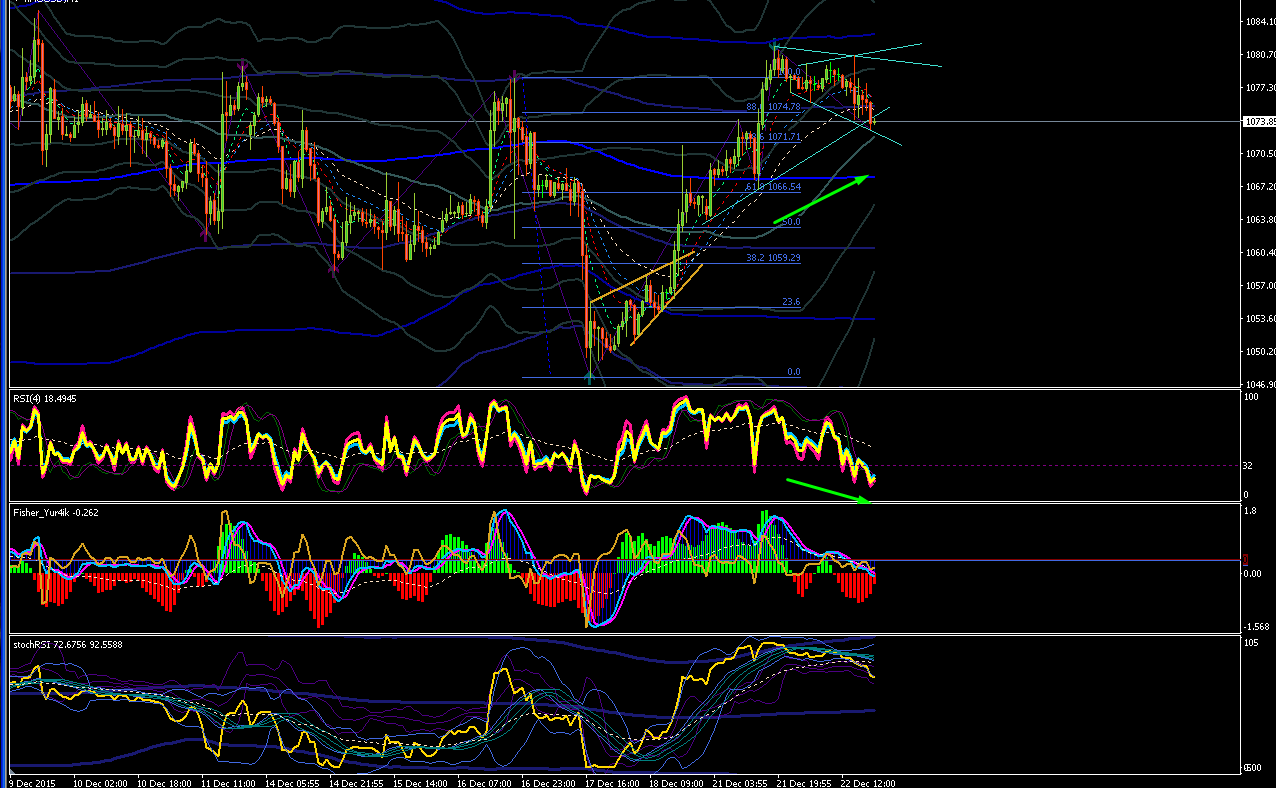Click the 1067.20 price scale value
The width and height of the screenshot is (1276, 788).
tap(1259, 187)
